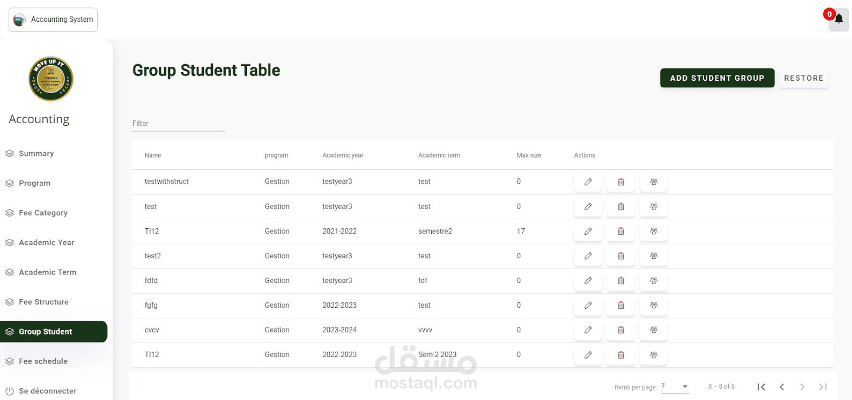The width and height of the screenshot is (852, 400).
Task: Jump to last page of table
Action: pyautogui.click(x=823, y=387)
